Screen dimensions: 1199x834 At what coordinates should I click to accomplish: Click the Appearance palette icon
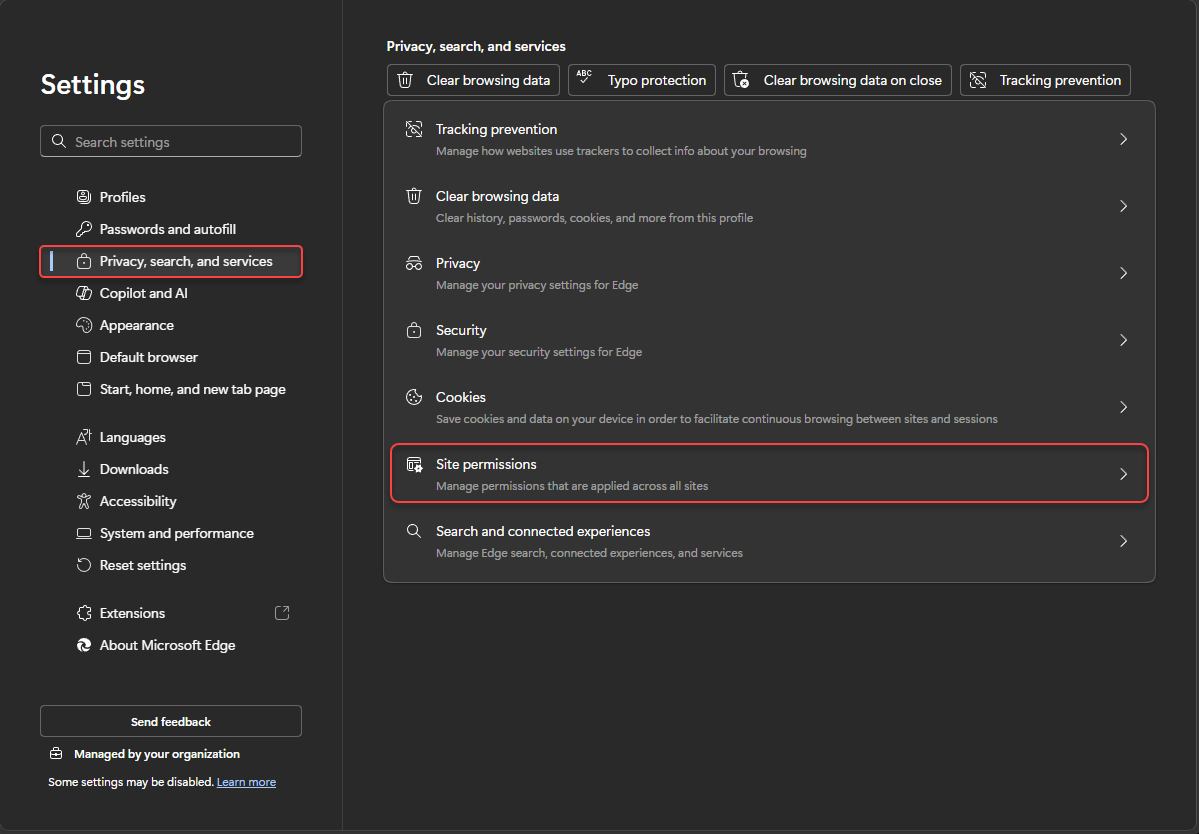tap(84, 326)
